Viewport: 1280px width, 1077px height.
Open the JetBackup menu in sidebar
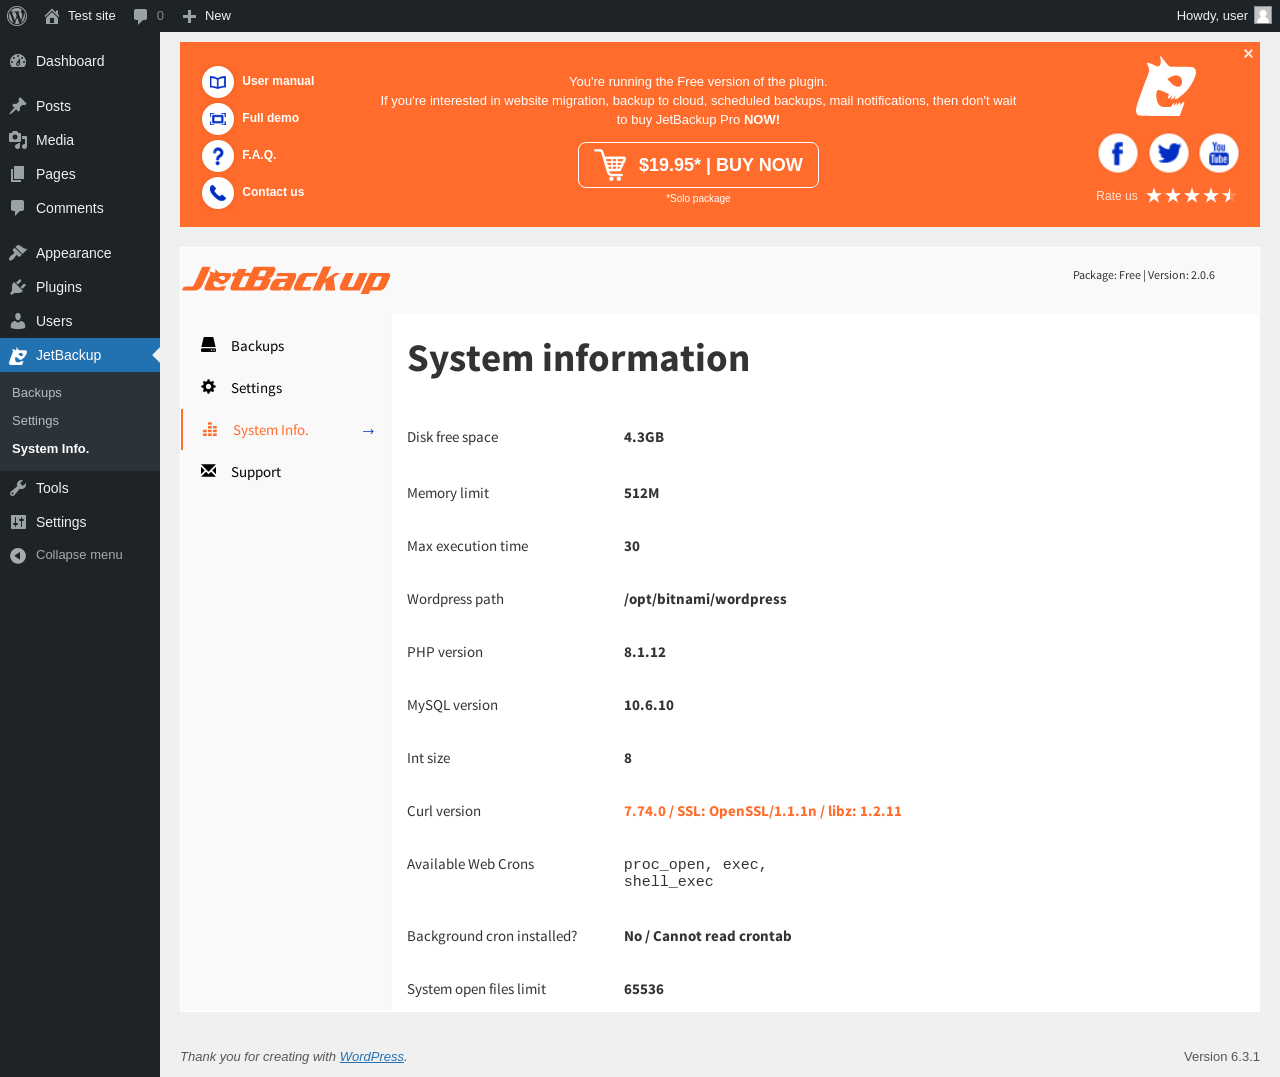80,355
